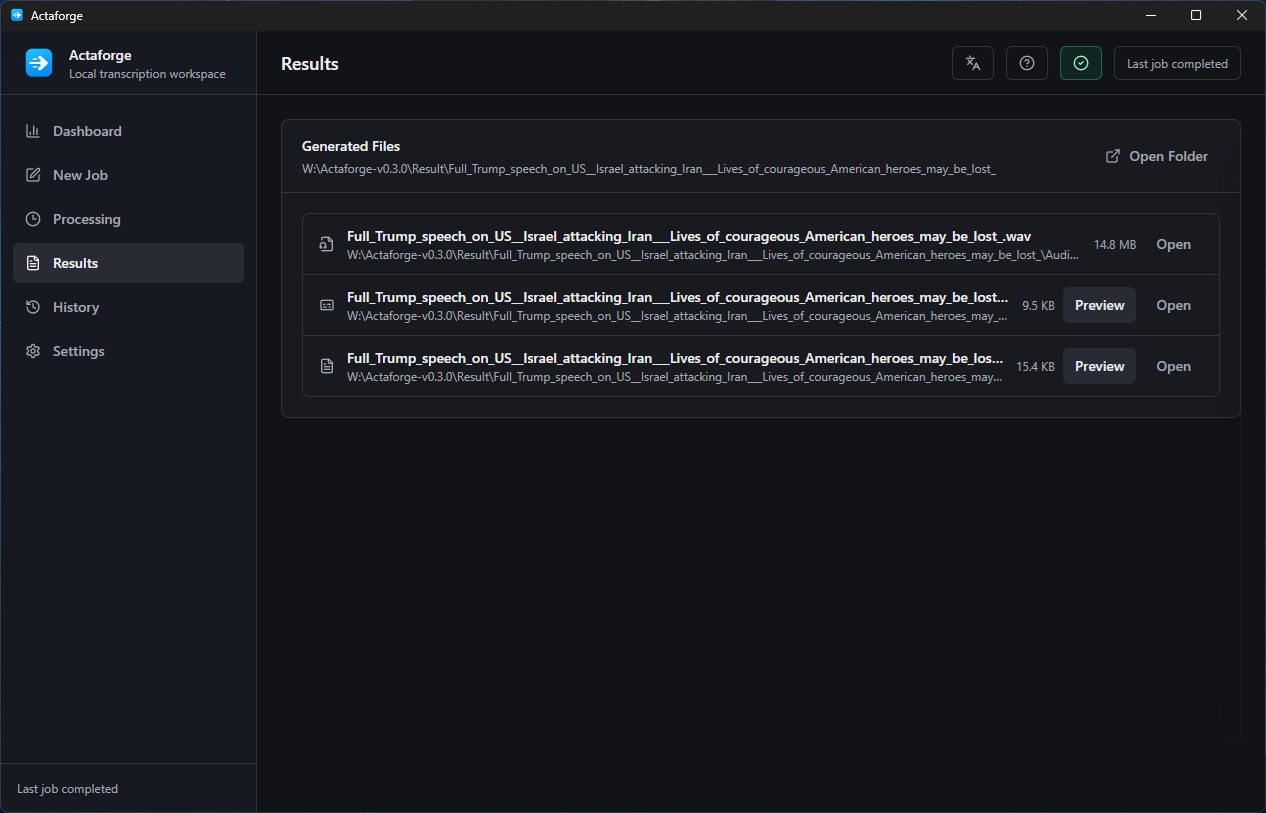Click the file name in the 15.4 KB row
Viewport: 1266px width, 813px height.
click(675, 358)
